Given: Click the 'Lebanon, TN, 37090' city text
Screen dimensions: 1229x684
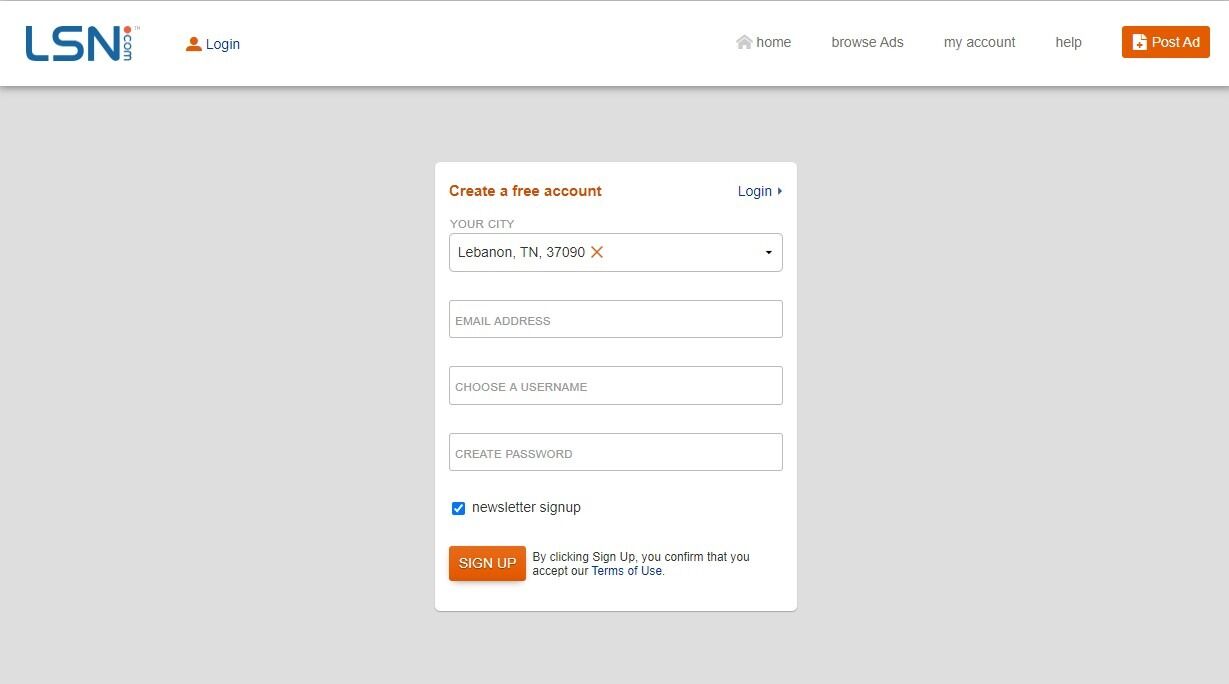Looking at the screenshot, I should (521, 252).
